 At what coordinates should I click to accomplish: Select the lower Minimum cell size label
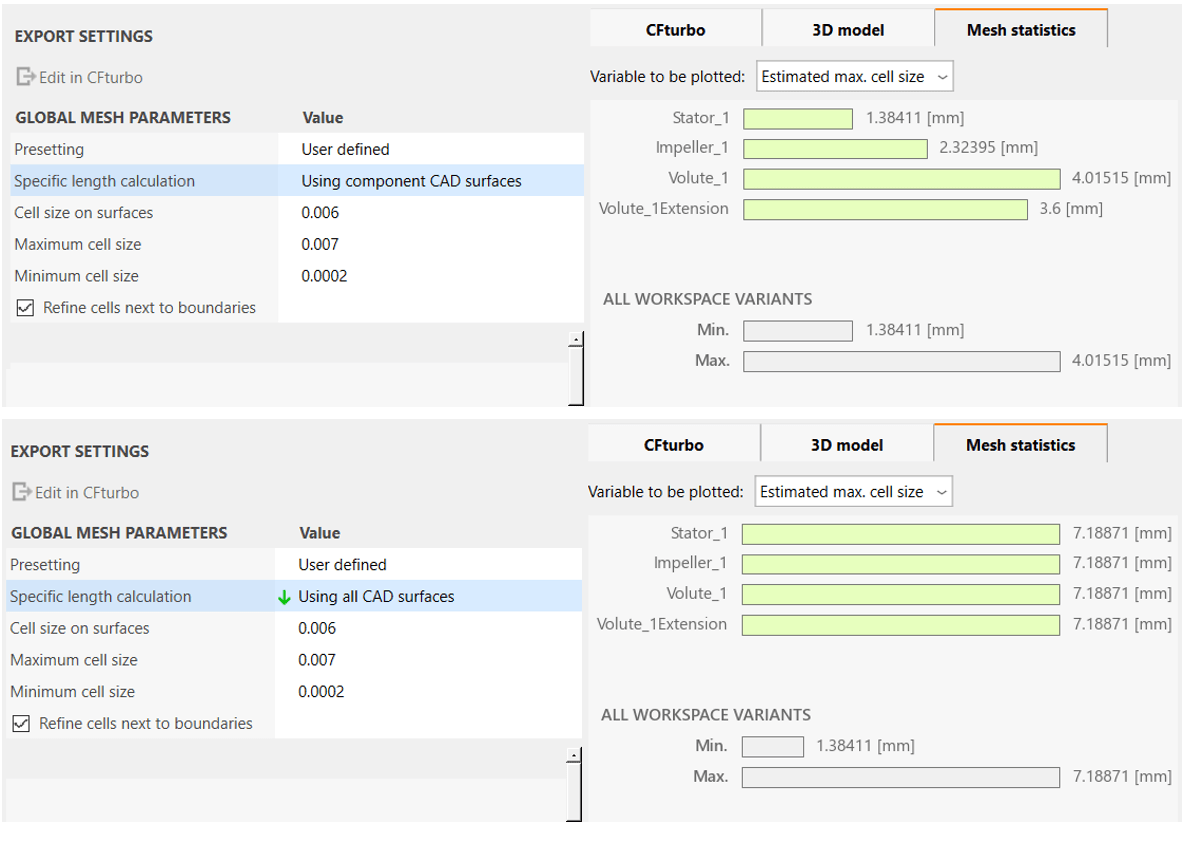click(x=73, y=692)
